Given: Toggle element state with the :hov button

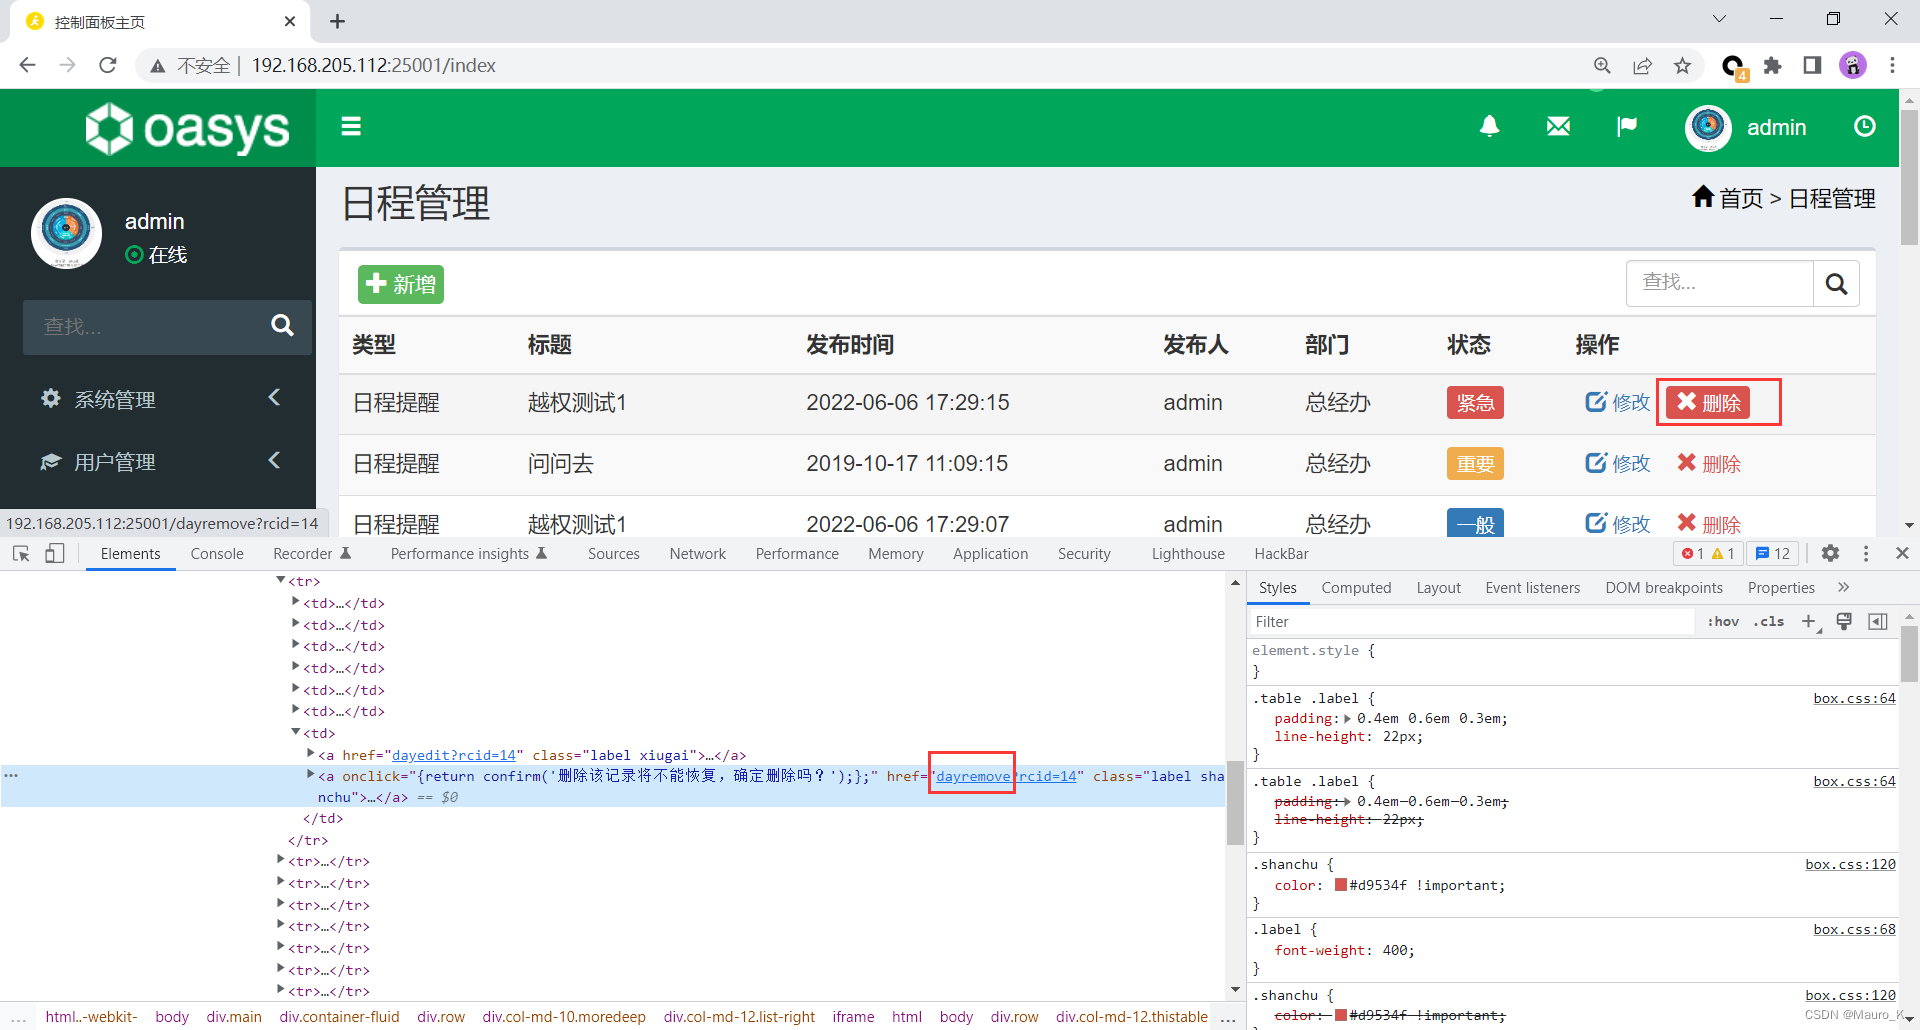Looking at the screenshot, I should (1723, 621).
